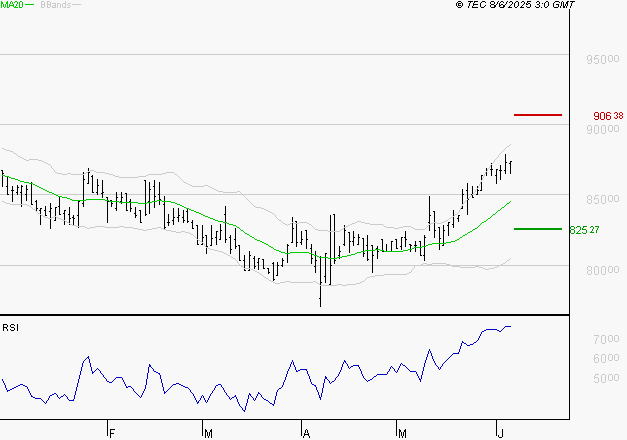627x440 pixels.
Task: Select the A month marker on time axis
Action: point(306,433)
